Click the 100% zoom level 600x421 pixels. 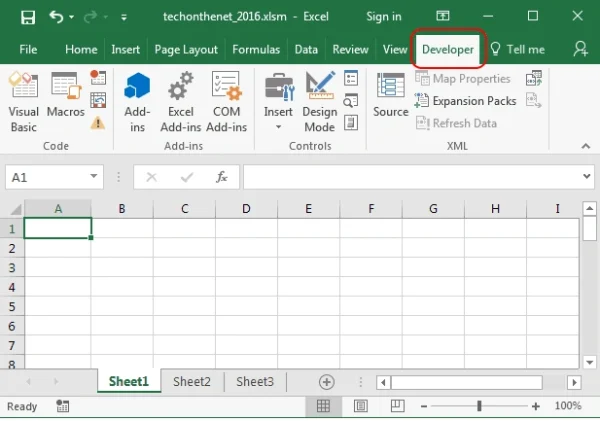tap(568, 406)
